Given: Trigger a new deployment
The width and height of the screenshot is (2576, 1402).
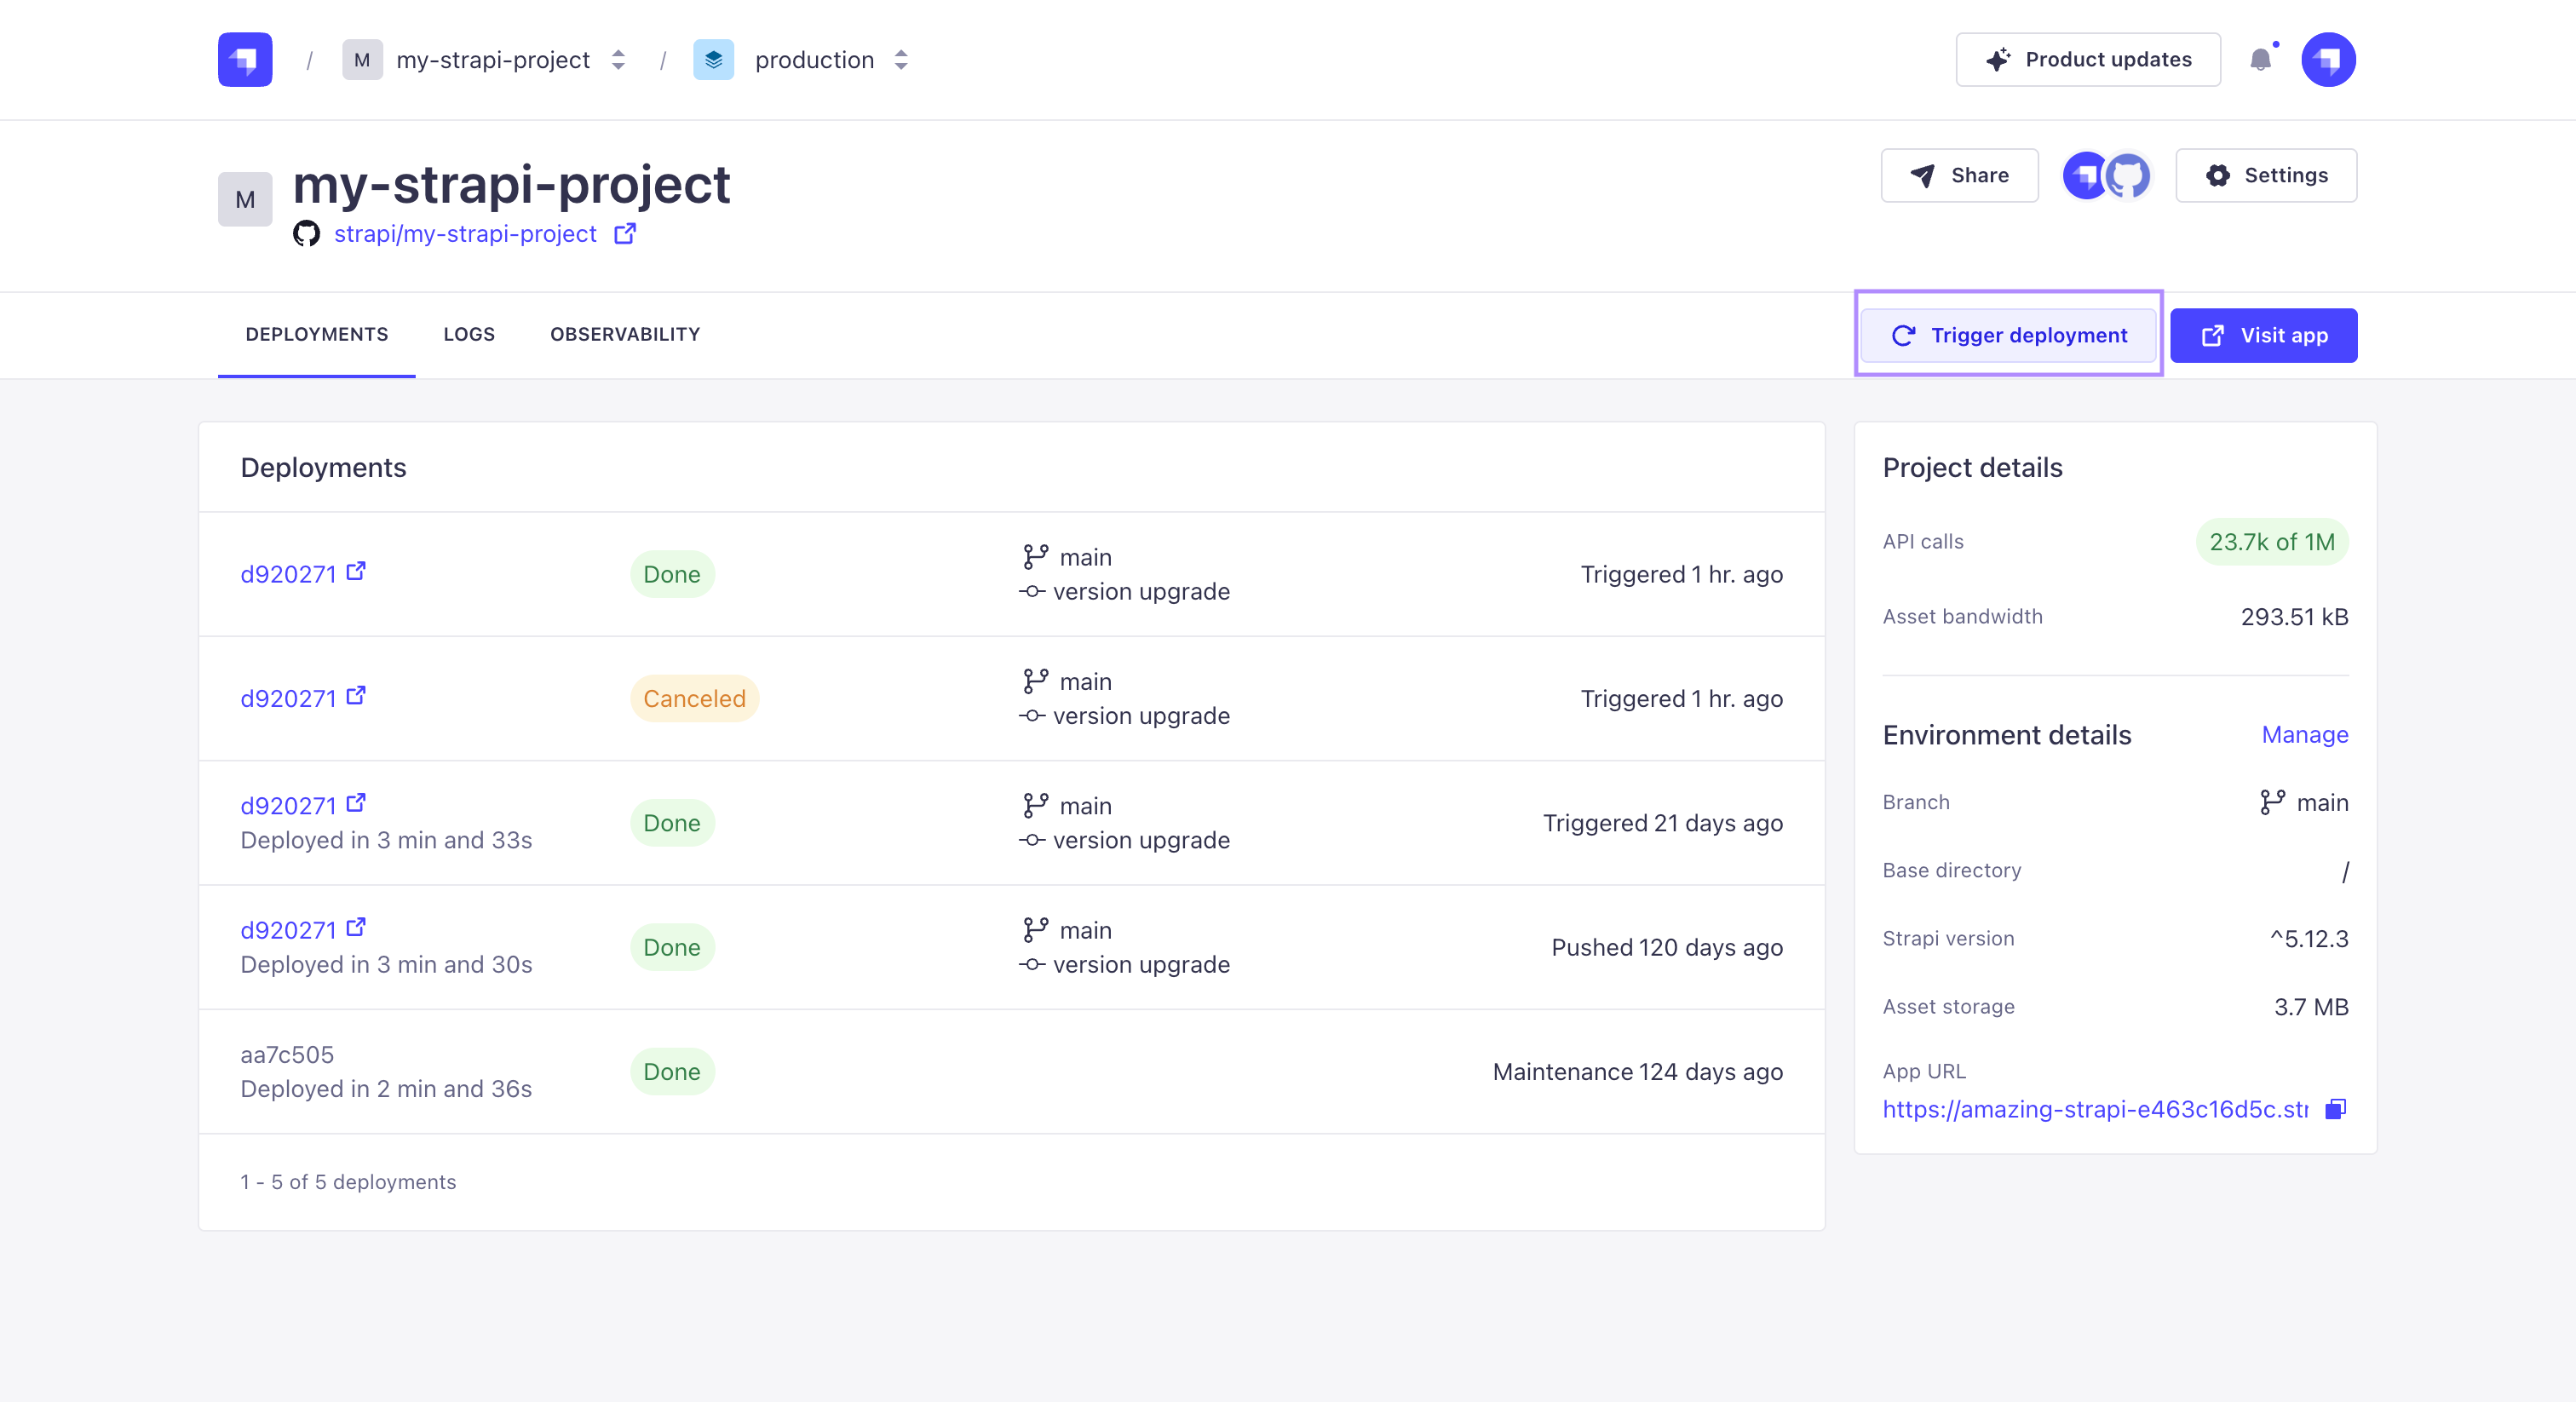Looking at the screenshot, I should [x=2008, y=335].
